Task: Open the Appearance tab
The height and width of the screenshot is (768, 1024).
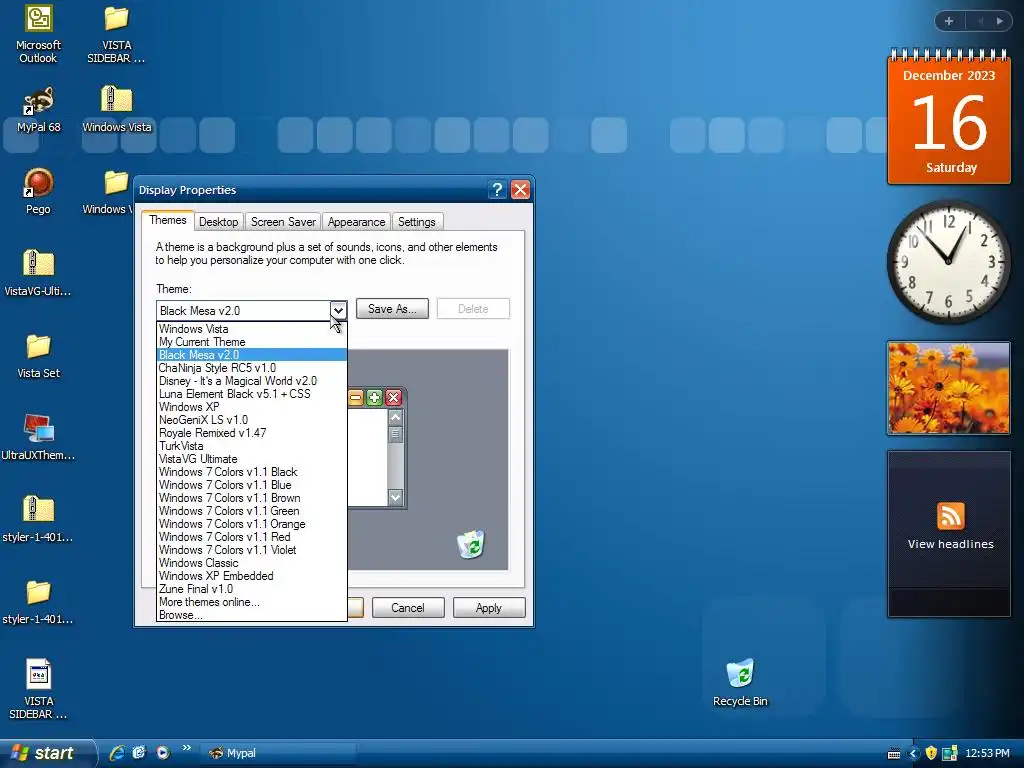Action: [356, 222]
